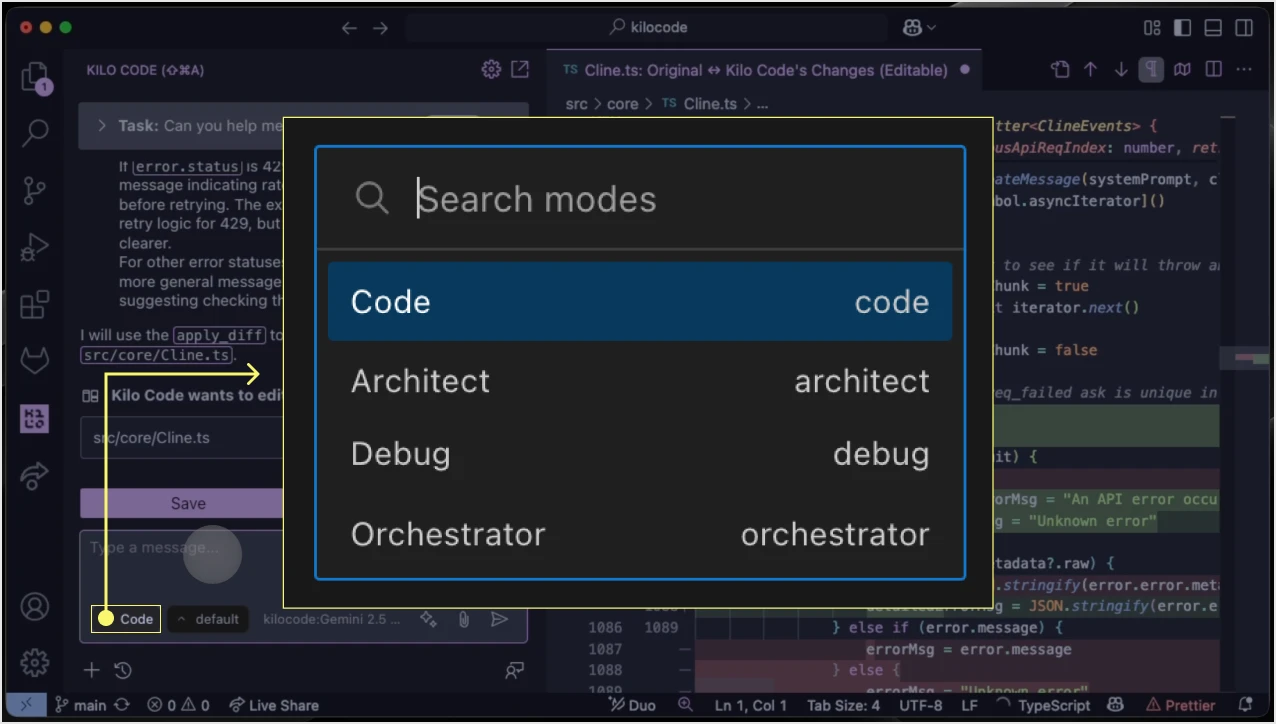Navigate back with the left arrow

point(349,28)
